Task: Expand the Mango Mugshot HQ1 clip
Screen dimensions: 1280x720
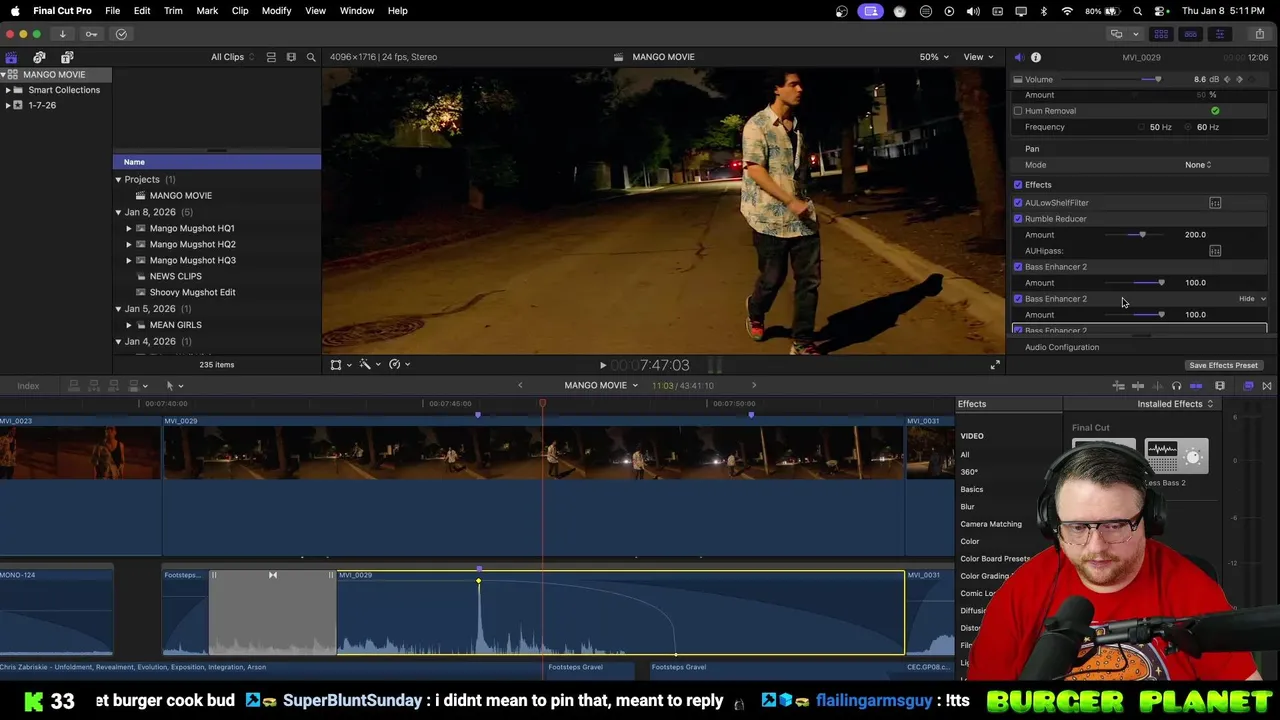Action: pyautogui.click(x=129, y=228)
